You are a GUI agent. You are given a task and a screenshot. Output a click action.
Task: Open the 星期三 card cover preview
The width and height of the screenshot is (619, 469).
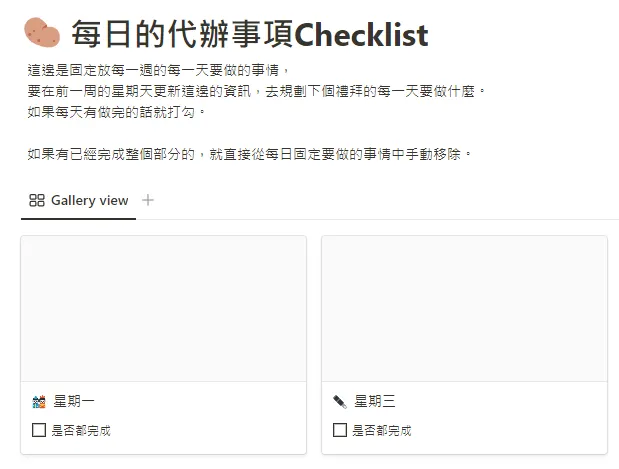[x=464, y=309]
